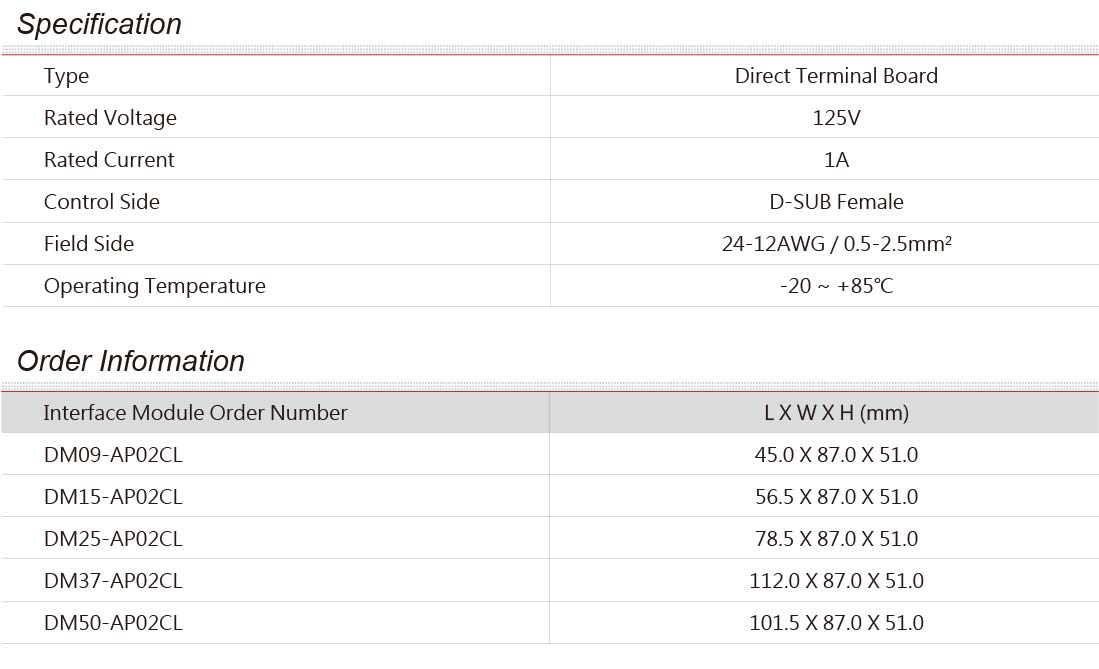
Task: Click the L X W X H (mm) header
Action: (x=836, y=412)
